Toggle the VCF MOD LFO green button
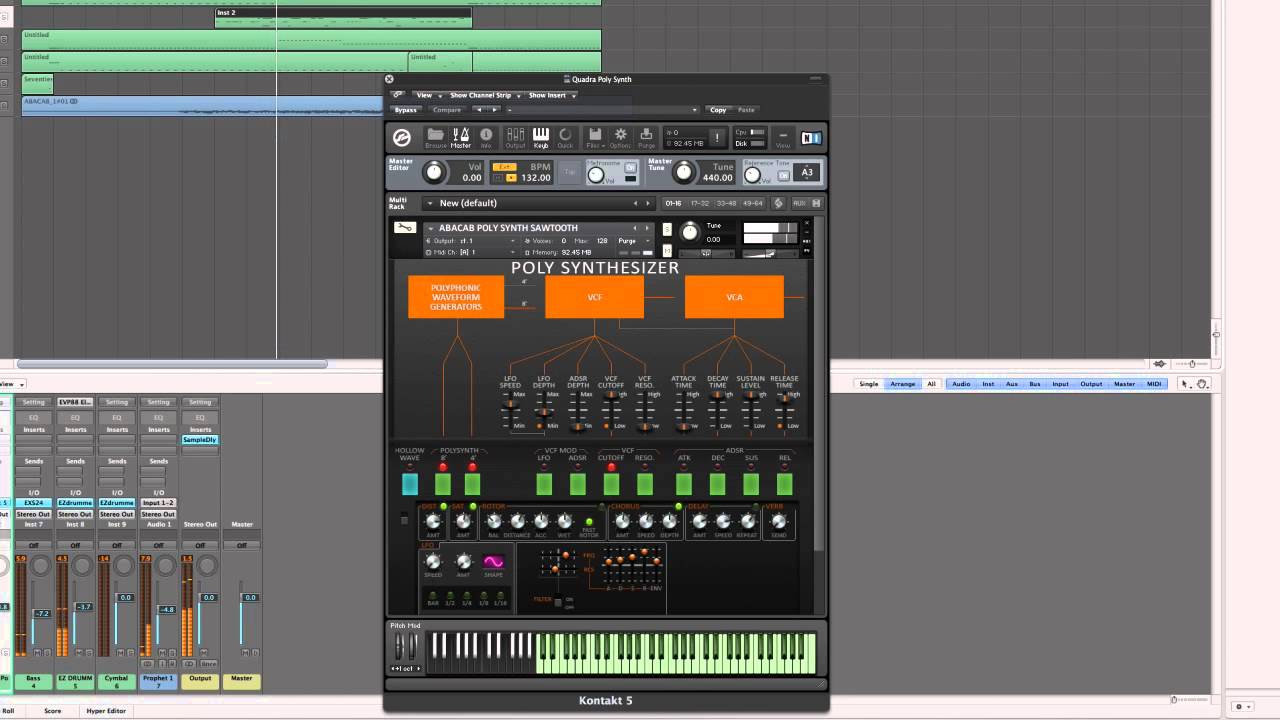This screenshot has height=720, width=1280. coord(544,484)
